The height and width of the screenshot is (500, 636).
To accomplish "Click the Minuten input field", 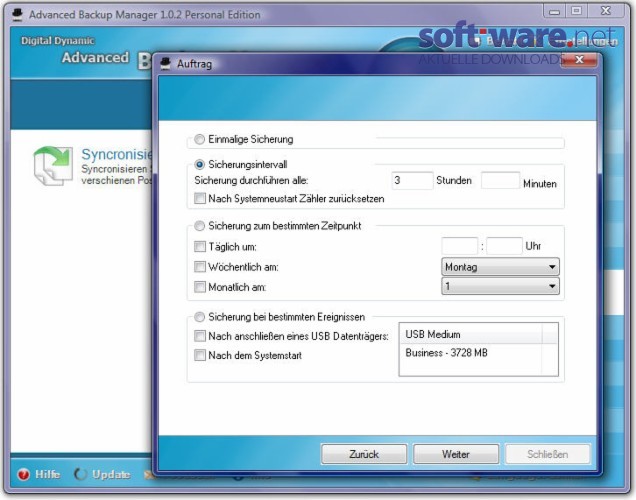I will pyautogui.click(x=500, y=180).
